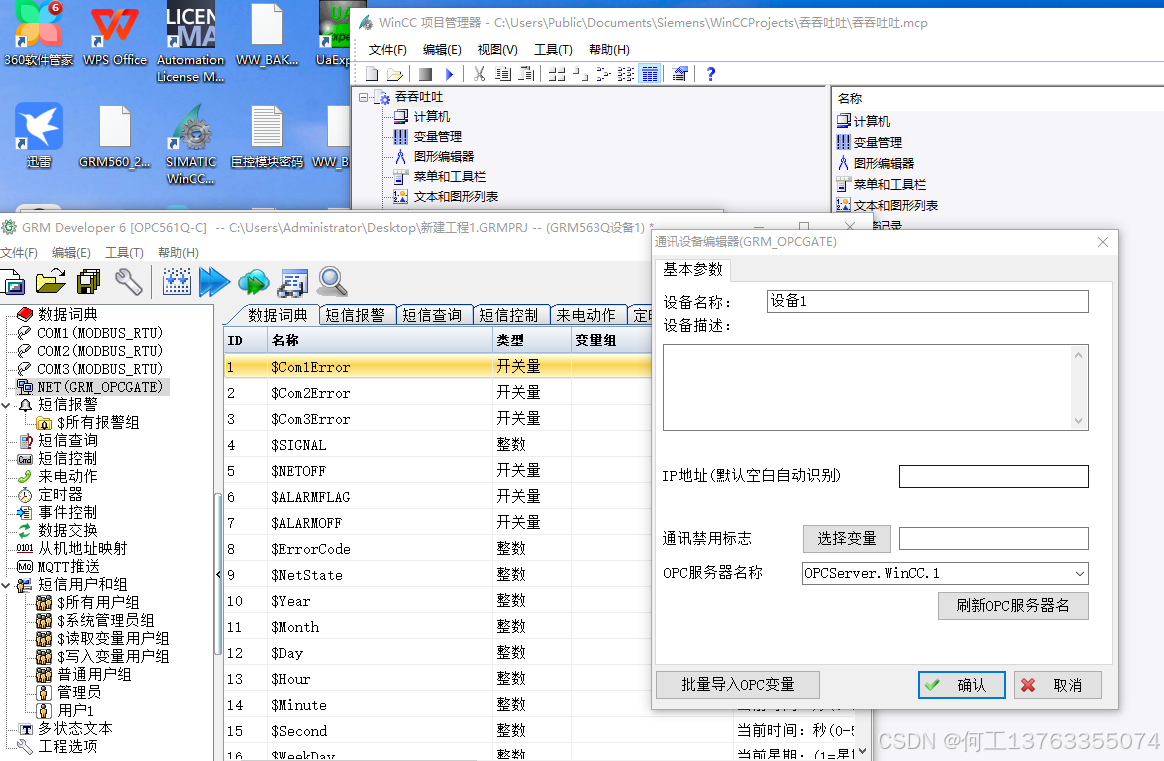The image size is (1164, 761).
Task: Open wrench settings tool in GRM Developer toolbar
Action: 128,282
